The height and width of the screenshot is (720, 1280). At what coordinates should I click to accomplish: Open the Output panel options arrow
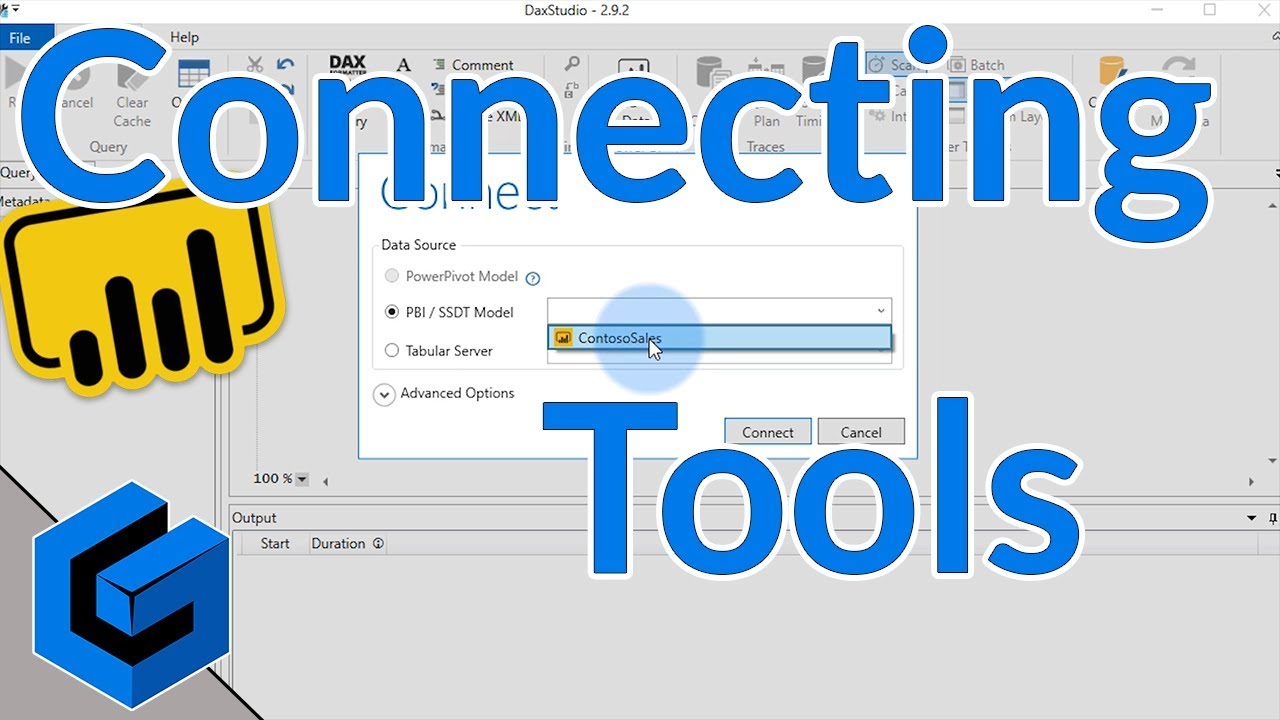click(x=1252, y=518)
